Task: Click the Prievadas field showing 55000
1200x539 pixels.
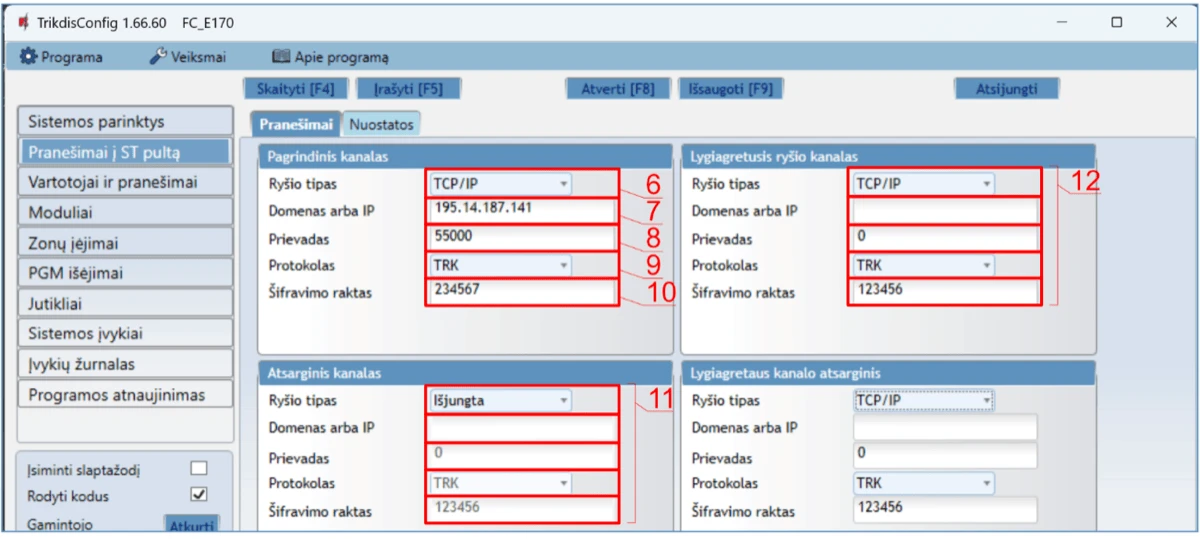Action: [x=522, y=239]
